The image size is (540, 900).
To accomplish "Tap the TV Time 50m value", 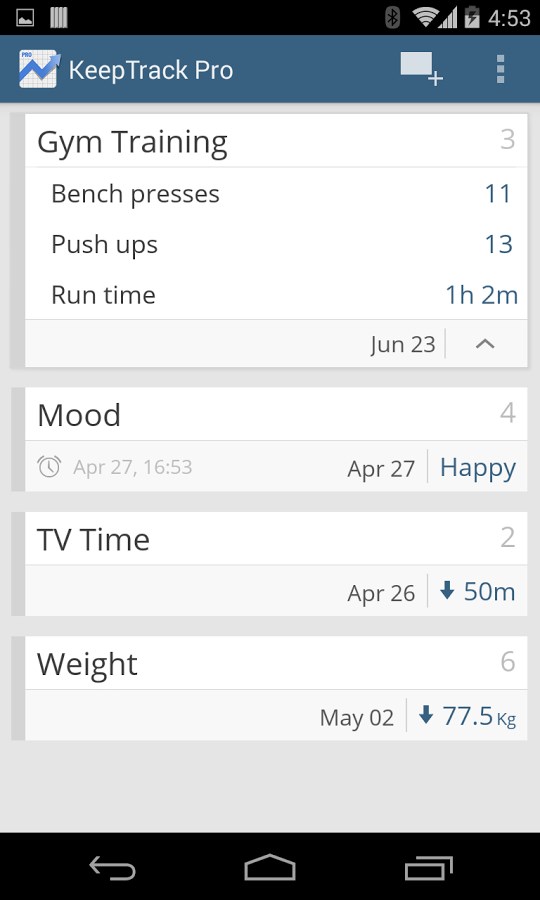I will (x=477, y=592).
